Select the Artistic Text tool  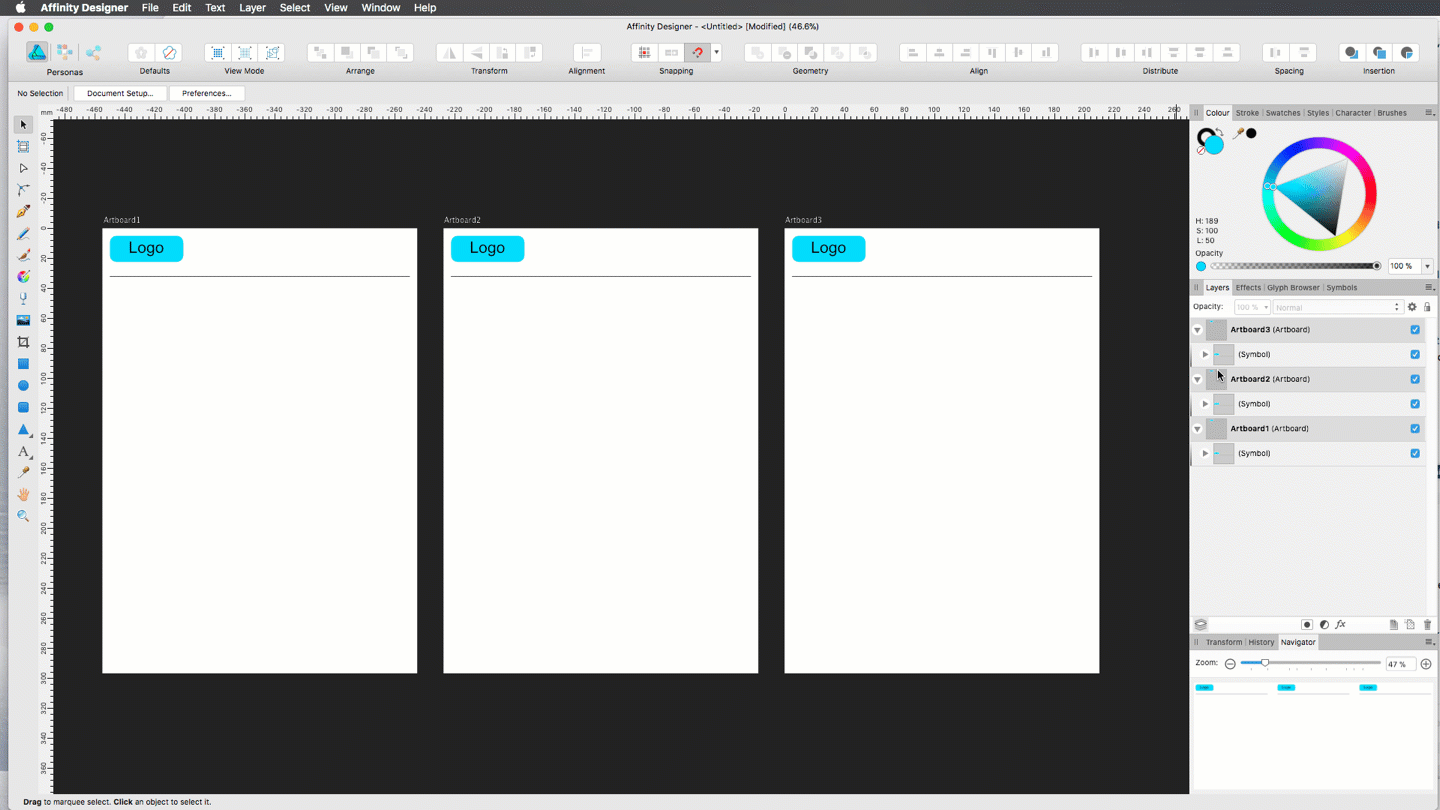click(22, 451)
